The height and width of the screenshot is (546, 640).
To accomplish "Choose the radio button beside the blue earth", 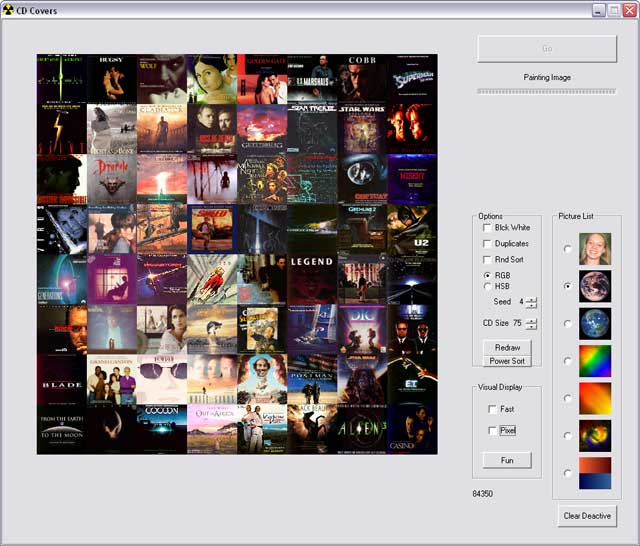I will tap(567, 324).
